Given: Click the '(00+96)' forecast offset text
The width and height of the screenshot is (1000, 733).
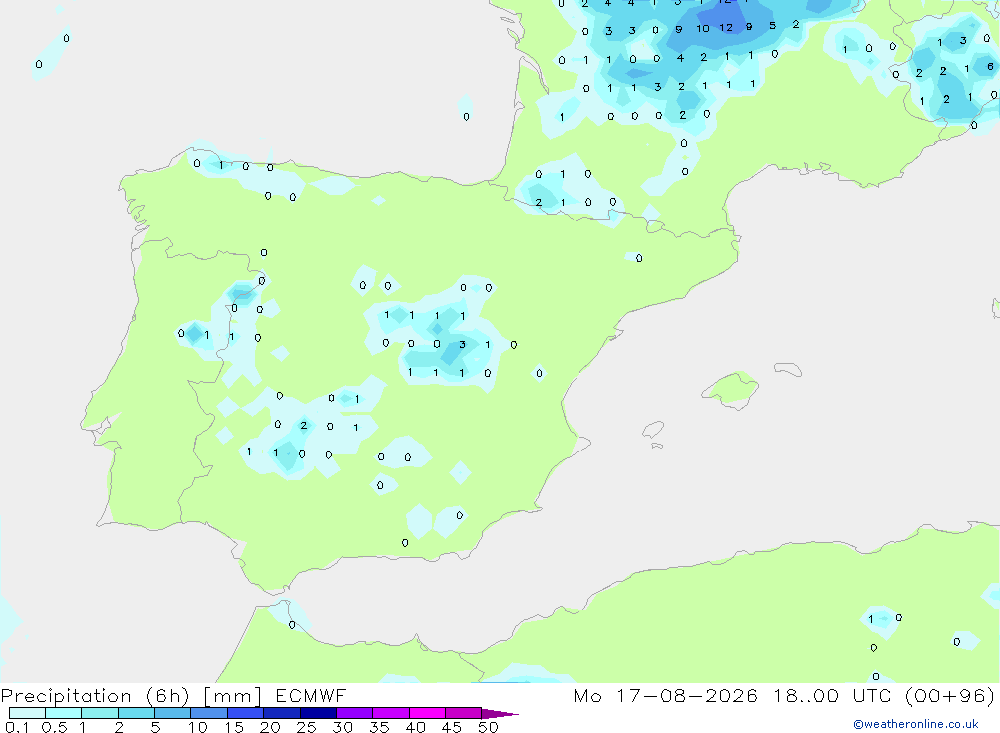Looking at the screenshot, I should [x=950, y=696].
